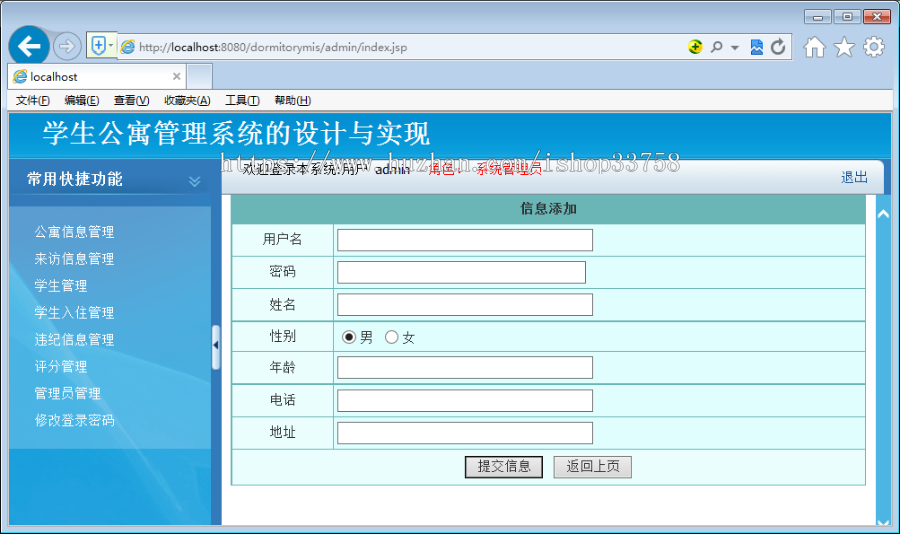Viewport: 900px width, 534px height.
Task: Click the URL text in the address bar
Action: point(273,47)
